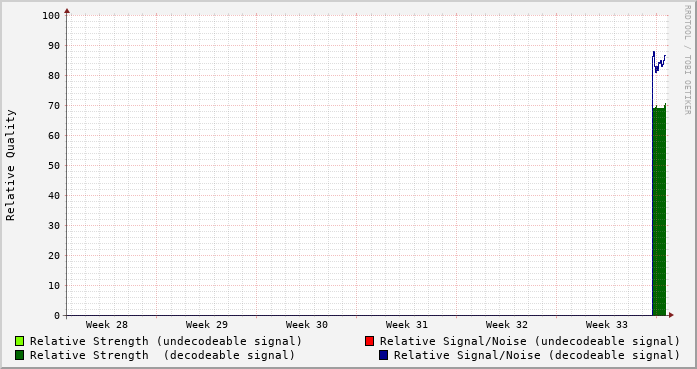Click the Week 32 axis label
Image resolution: width=697 pixels, height=369 pixels.
pos(507,325)
